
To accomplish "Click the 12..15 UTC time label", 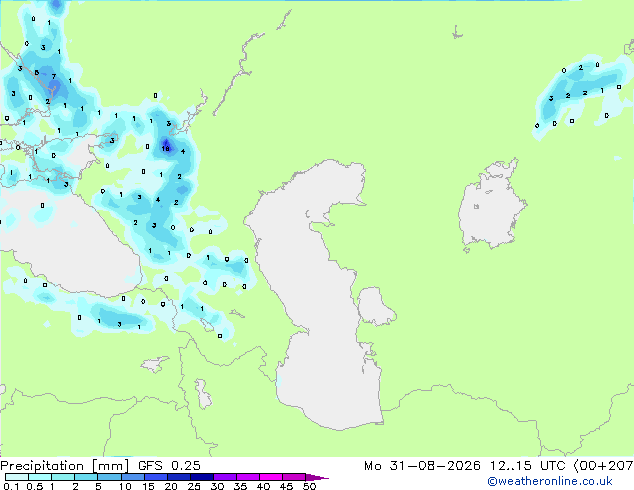I will [x=527, y=466].
